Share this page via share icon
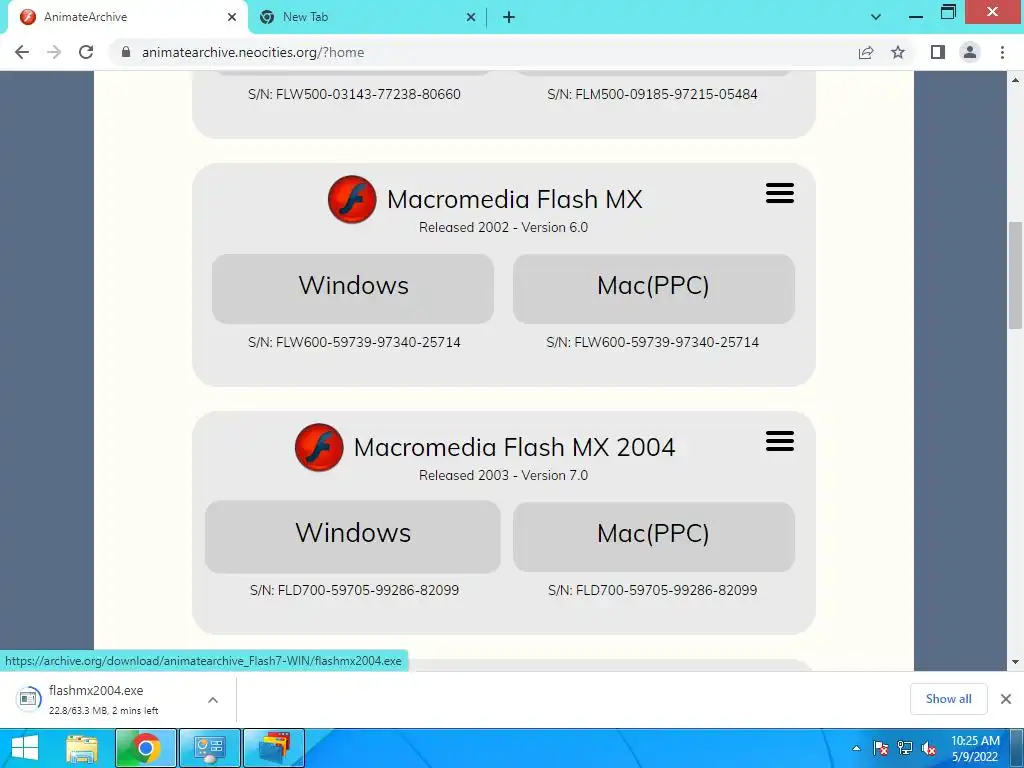 coord(866,52)
